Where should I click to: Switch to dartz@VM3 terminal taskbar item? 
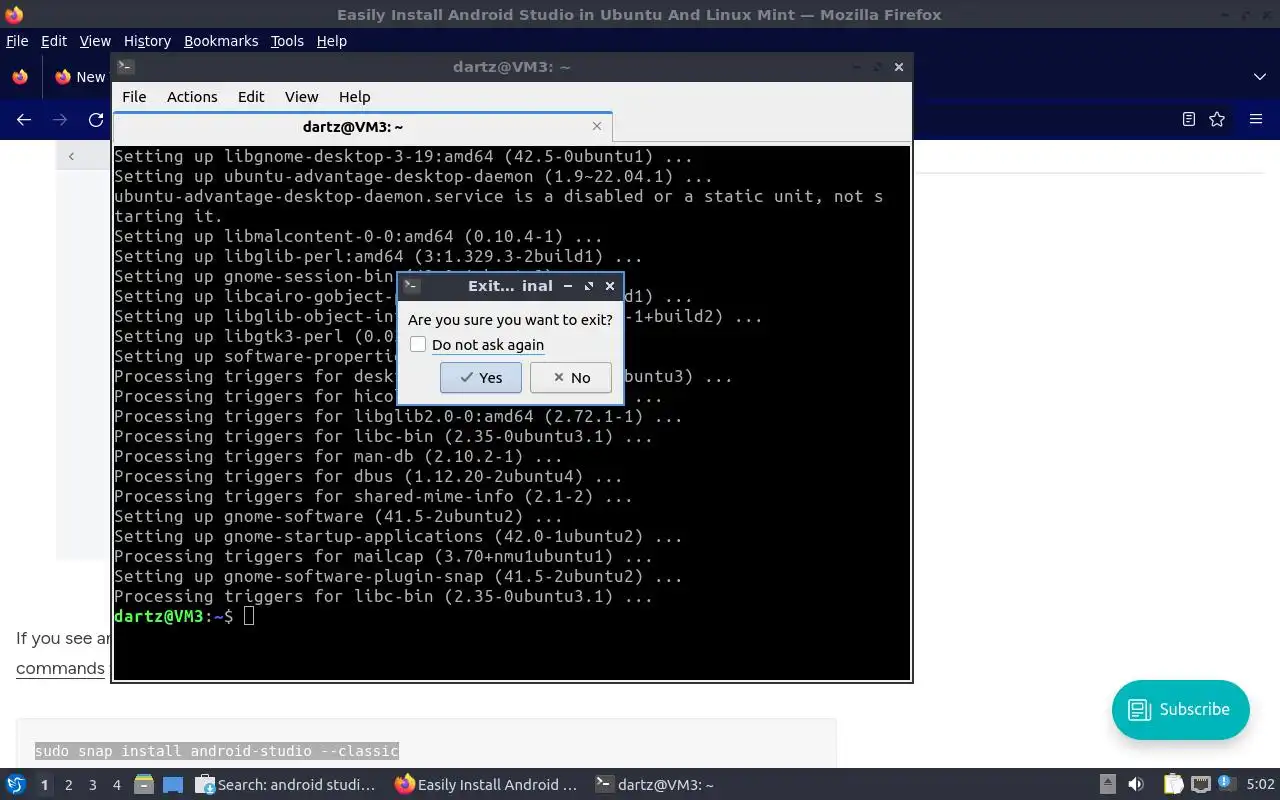(x=655, y=785)
